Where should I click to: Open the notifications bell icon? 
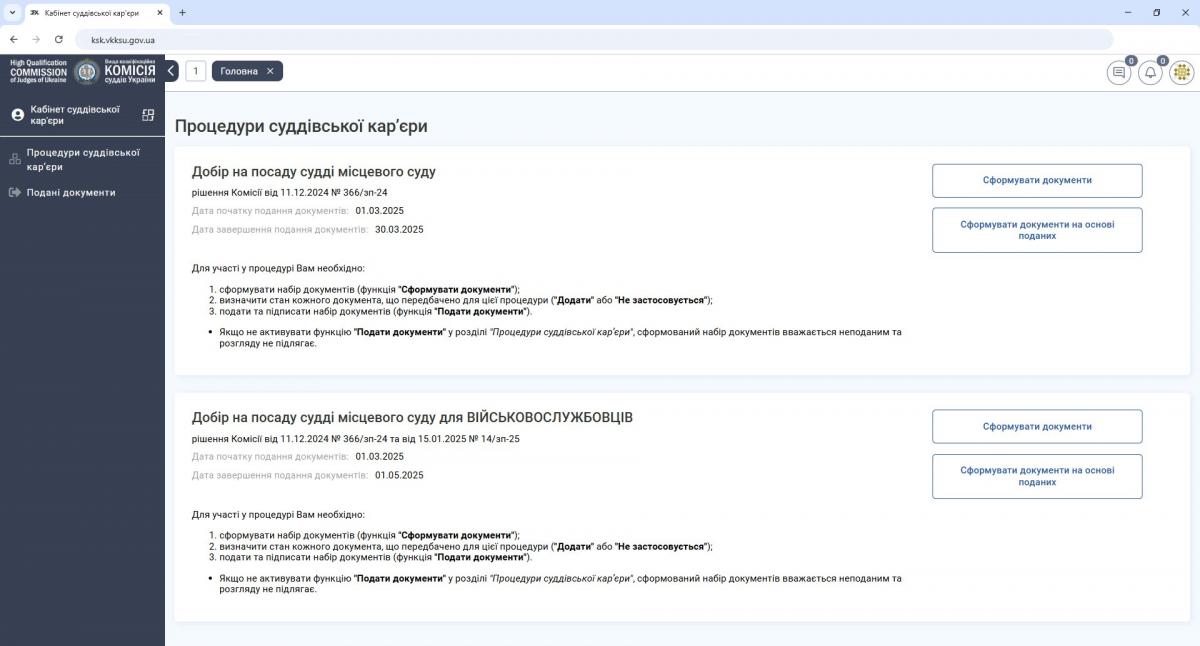point(1150,73)
